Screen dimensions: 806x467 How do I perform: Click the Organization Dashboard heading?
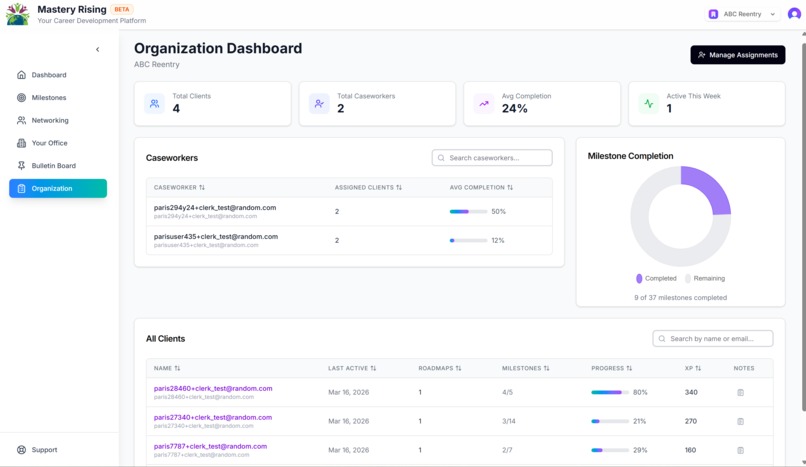pyautogui.click(x=218, y=48)
